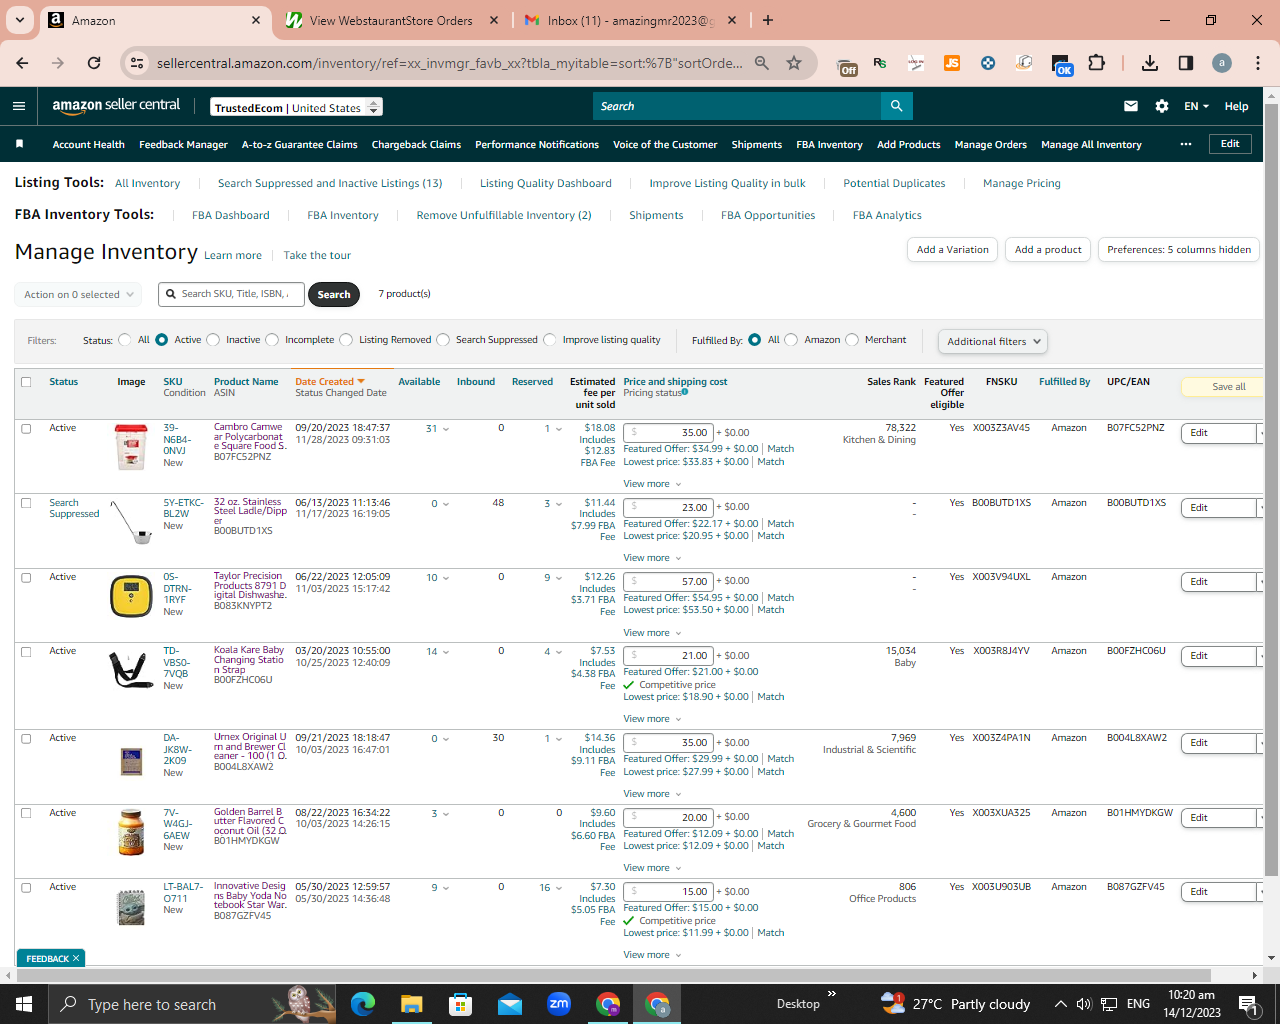Open Zoom from the taskbar

tap(559, 1004)
